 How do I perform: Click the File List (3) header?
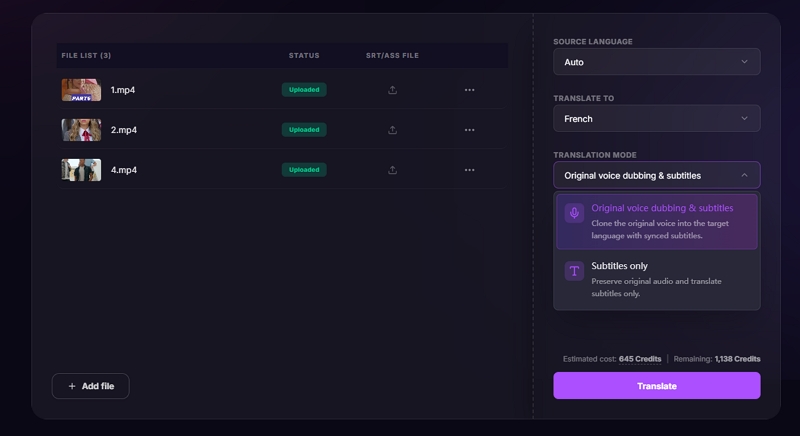click(x=86, y=56)
